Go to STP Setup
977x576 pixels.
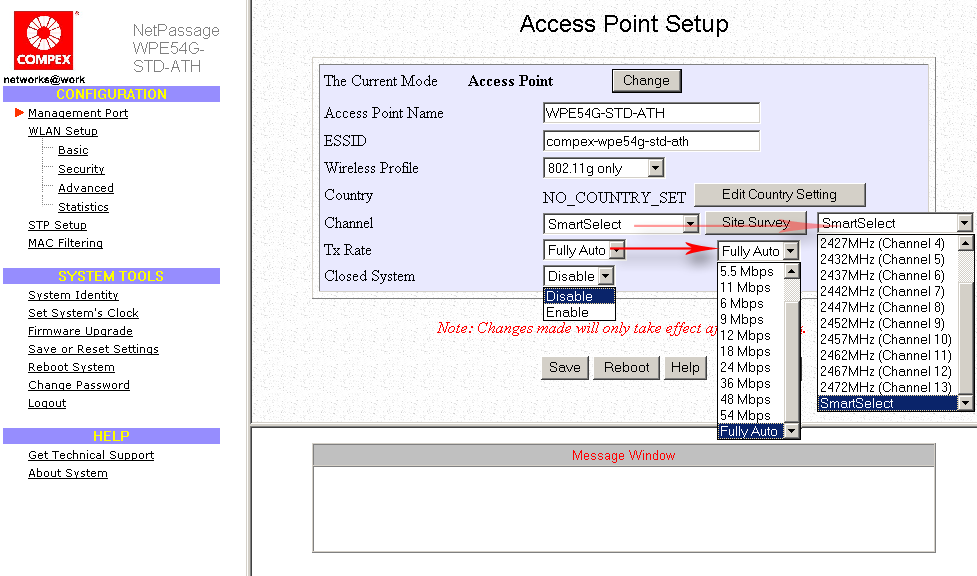point(57,225)
